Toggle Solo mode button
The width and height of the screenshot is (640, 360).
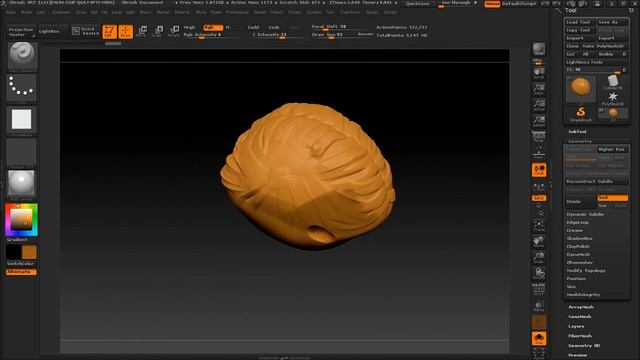click(x=539, y=338)
